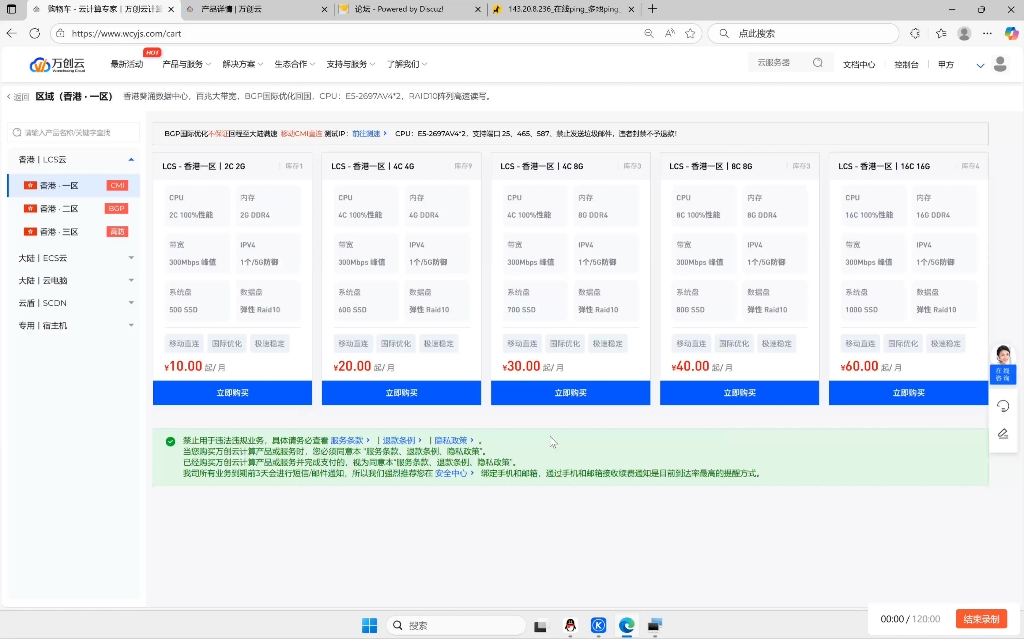Viewport: 1024px width, 639px height.
Task: Switch to the 143.20.8.236 ping tab
Action: 562,9
